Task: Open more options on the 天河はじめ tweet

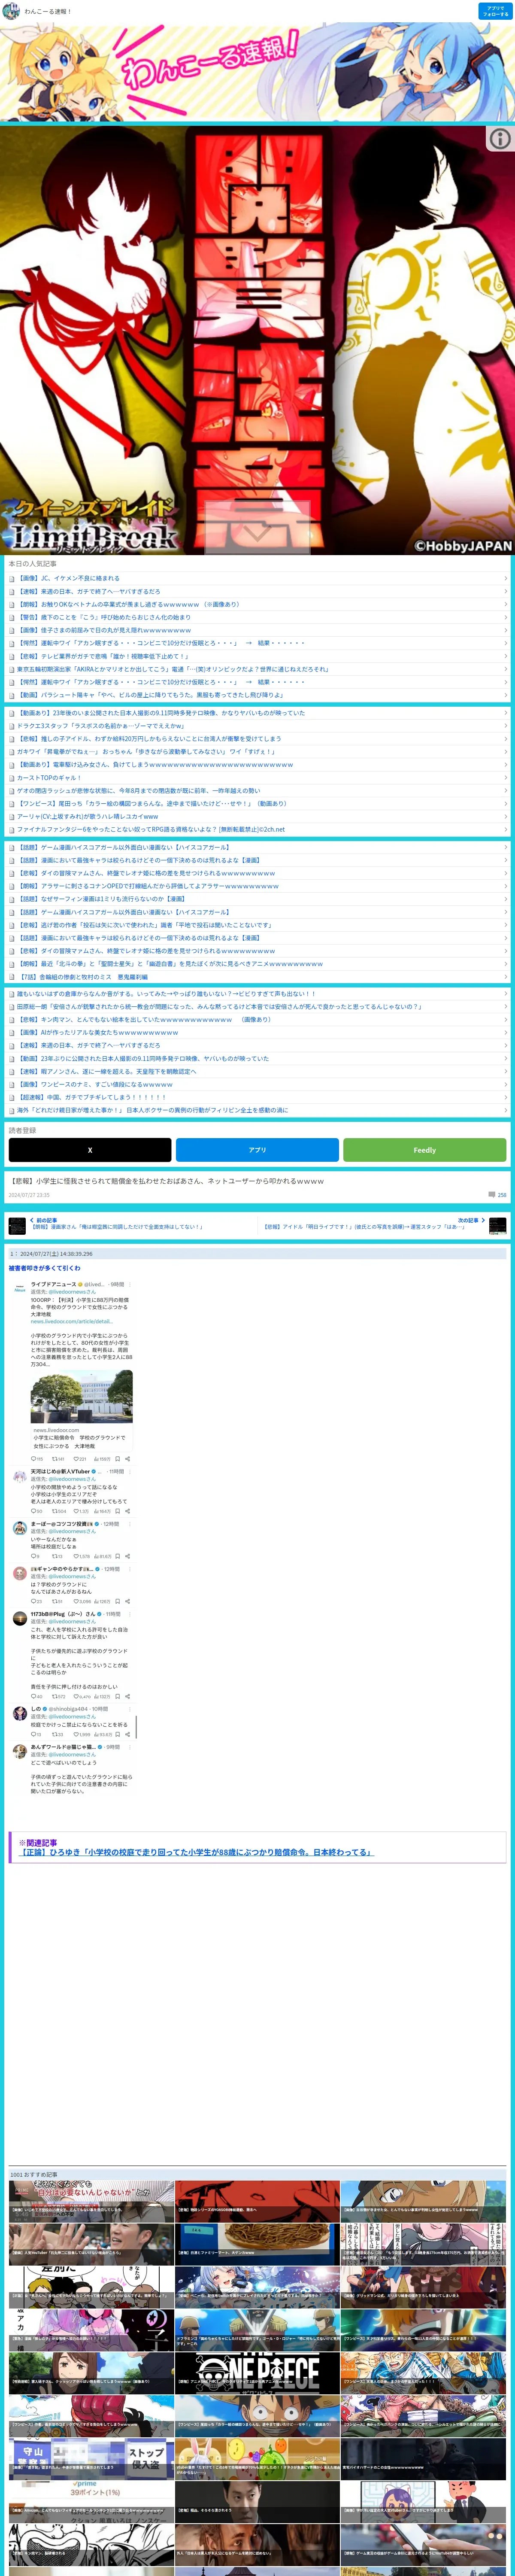Action: (x=130, y=1472)
